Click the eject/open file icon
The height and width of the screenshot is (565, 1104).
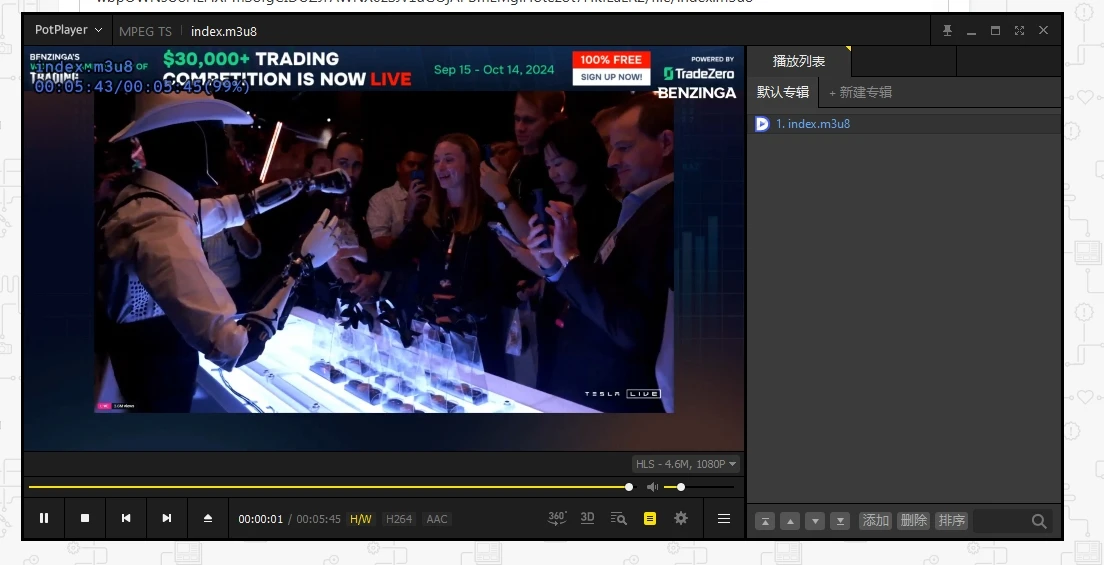[208, 518]
